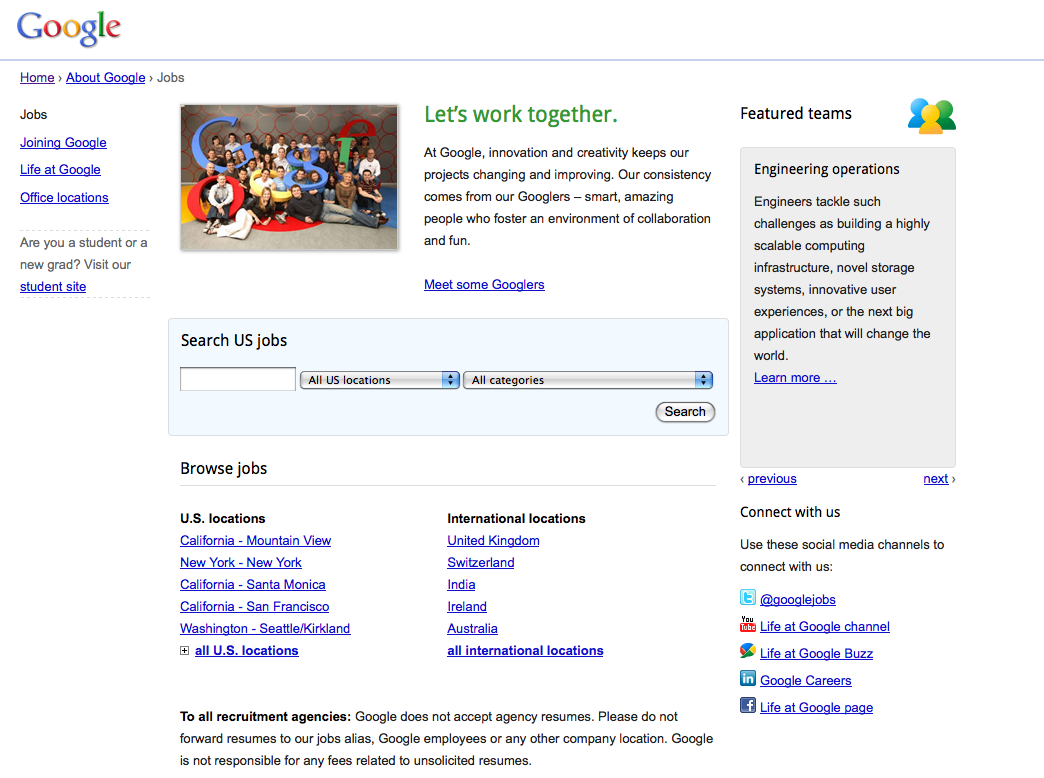Viewport: 1044px width, 778px height.
Task: Go to Home breadcrumb
Action: click(37, 78)
